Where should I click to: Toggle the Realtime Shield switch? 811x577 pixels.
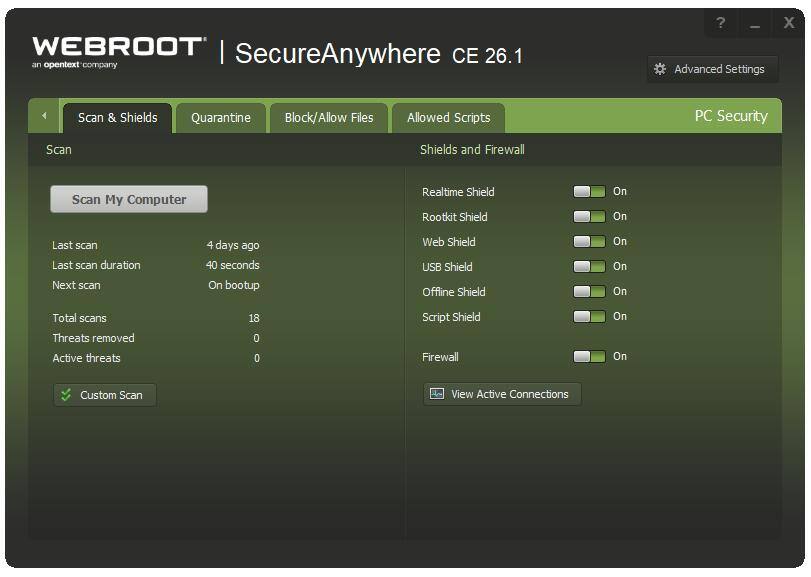coord(589,192)
